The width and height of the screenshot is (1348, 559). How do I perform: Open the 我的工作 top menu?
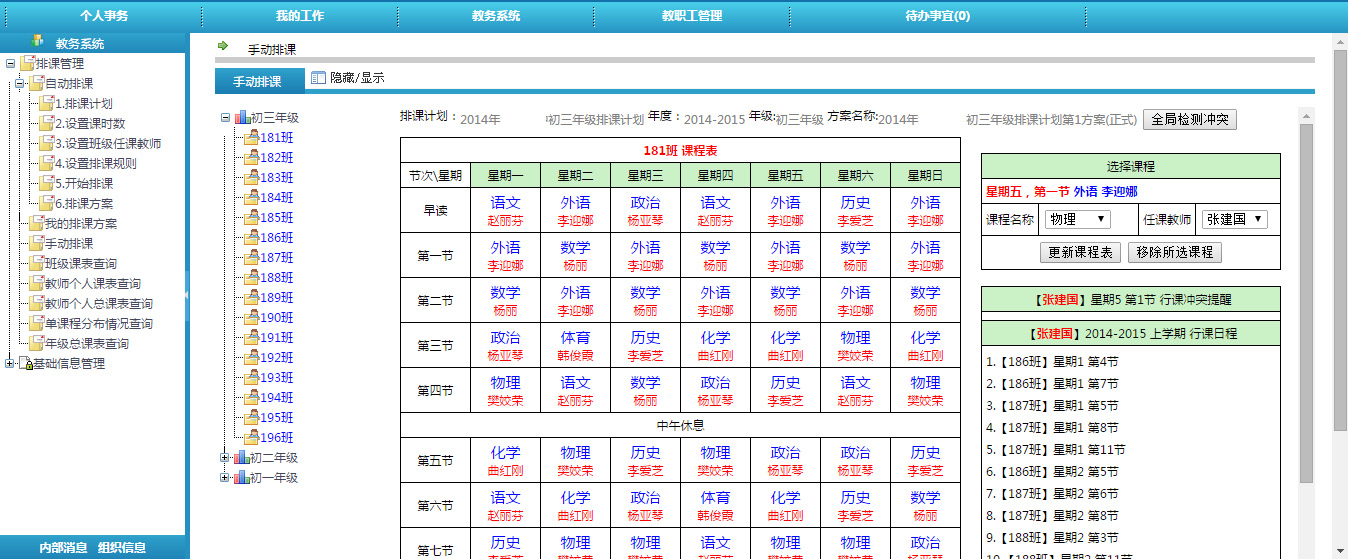[x=300, y=16]
